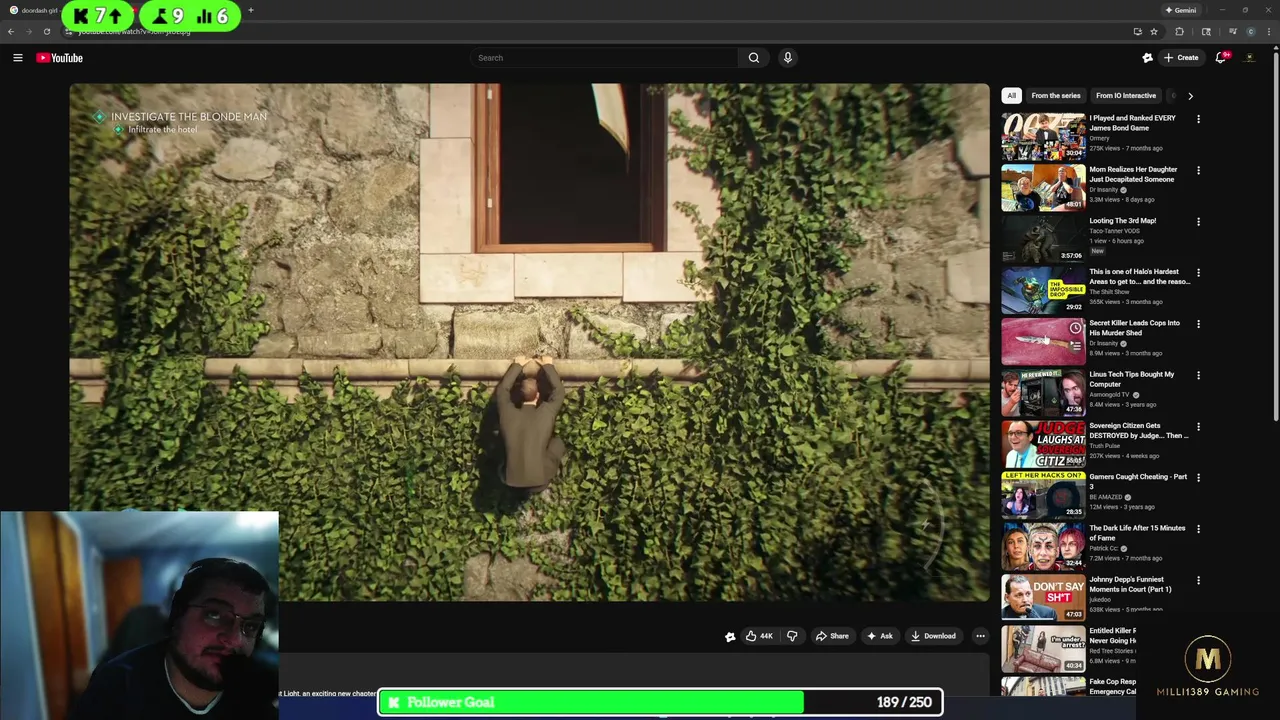Switch to the 'doordash girl' browser tab
Screen dimensions: 1280x720
(x=40, y=10)
